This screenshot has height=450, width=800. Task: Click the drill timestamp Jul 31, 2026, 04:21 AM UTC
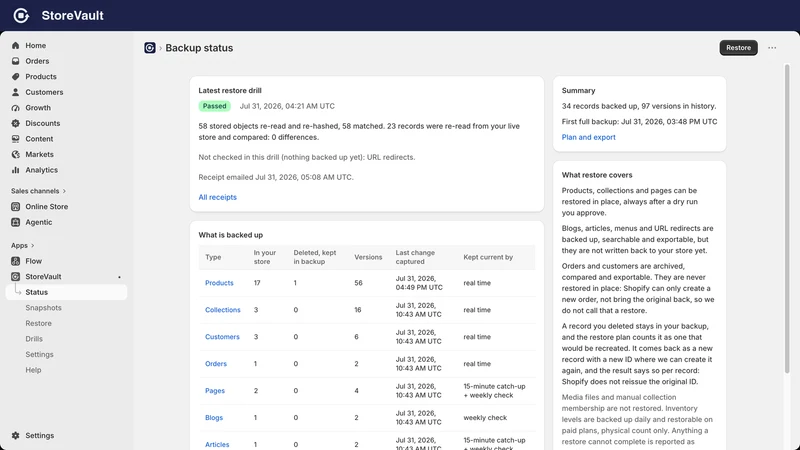click(287, 106)
